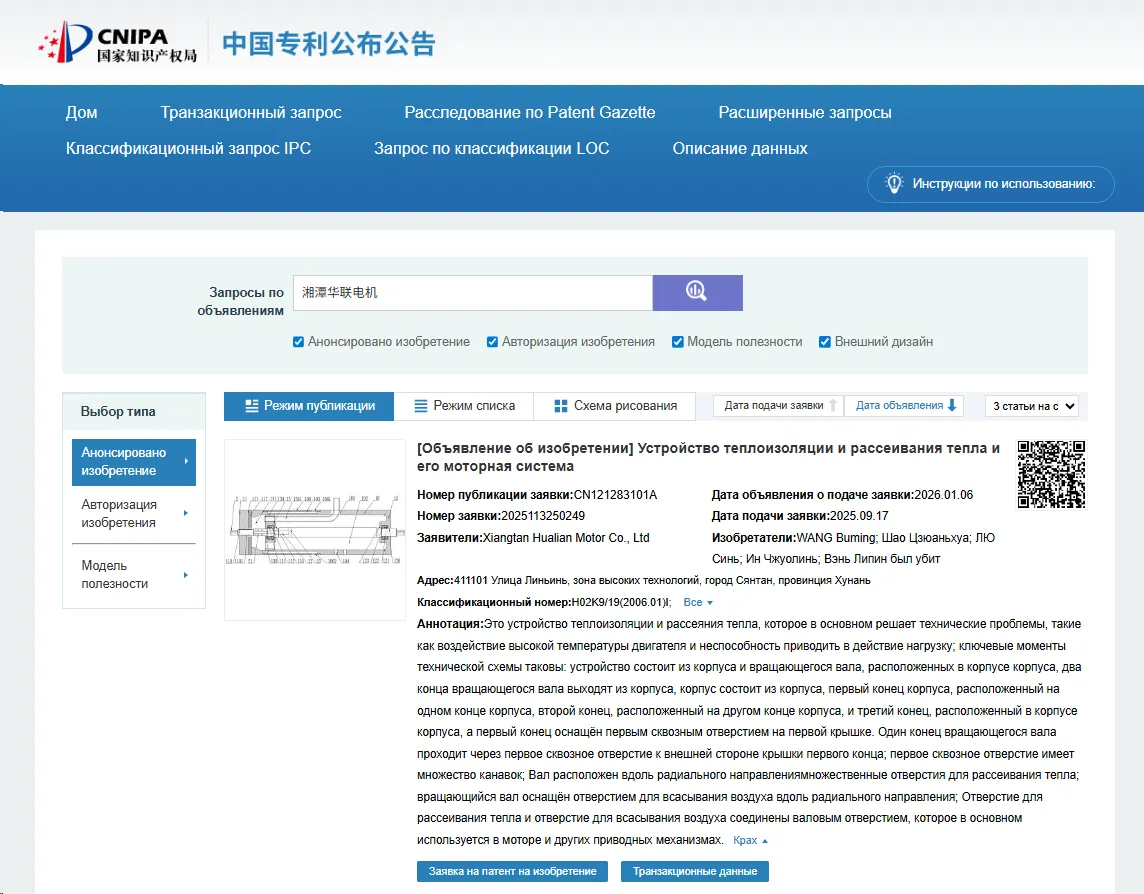Screen dimensions: 1144x894
Task: Click the publication mode view icon
Action: (252, 406)
